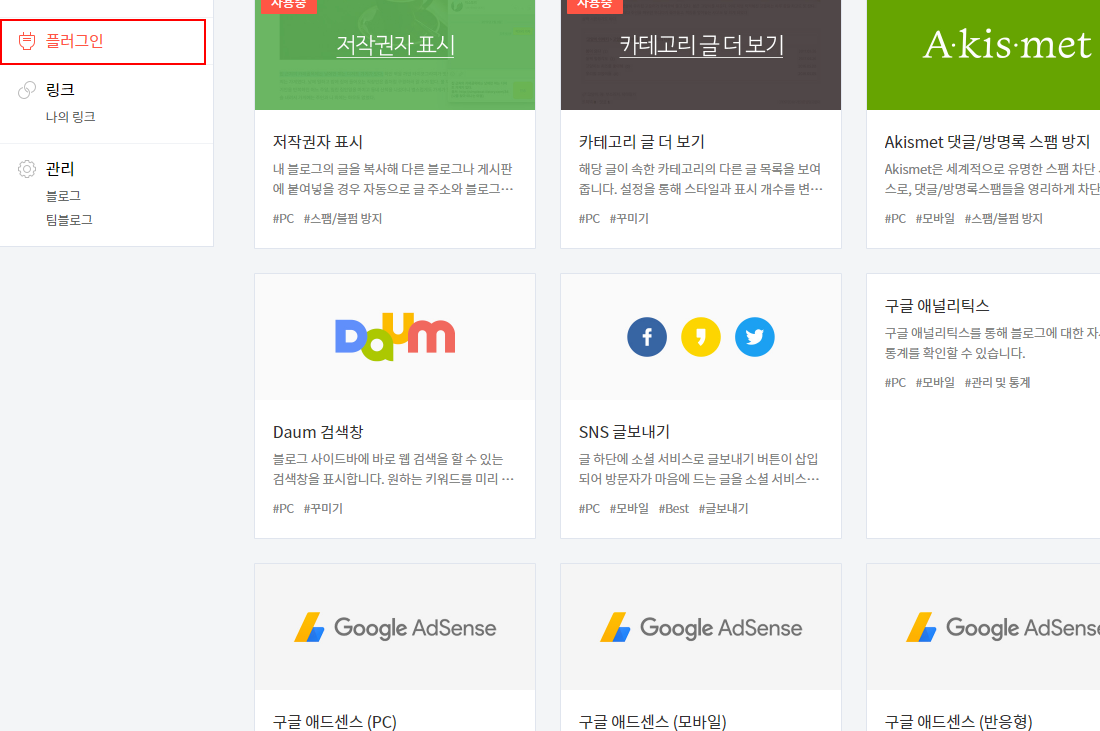Click 카테고리 글 더 보기 description text

pos(700,179)
